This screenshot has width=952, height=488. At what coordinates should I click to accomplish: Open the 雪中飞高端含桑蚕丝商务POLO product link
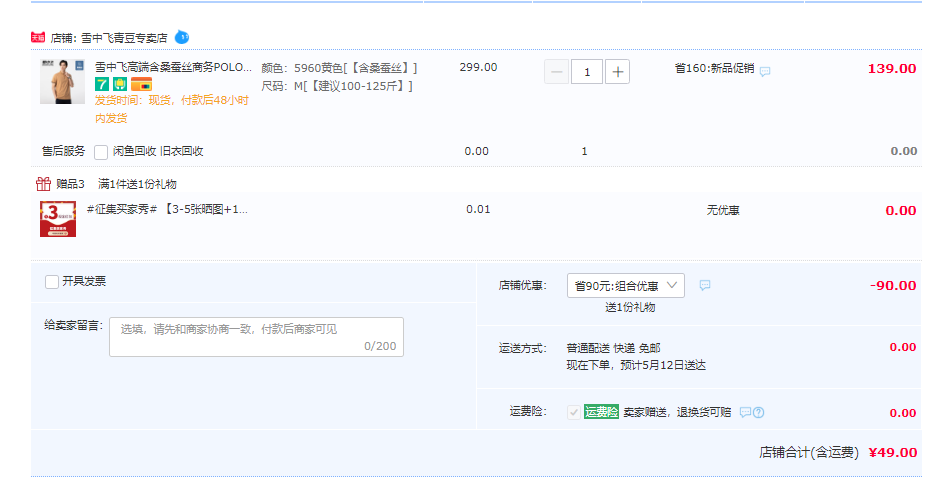173,67
